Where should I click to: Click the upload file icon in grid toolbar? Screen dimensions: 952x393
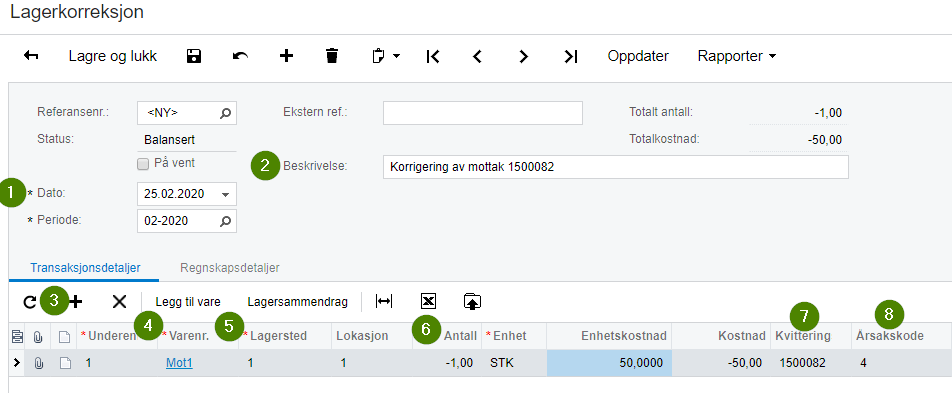(472, 301)
